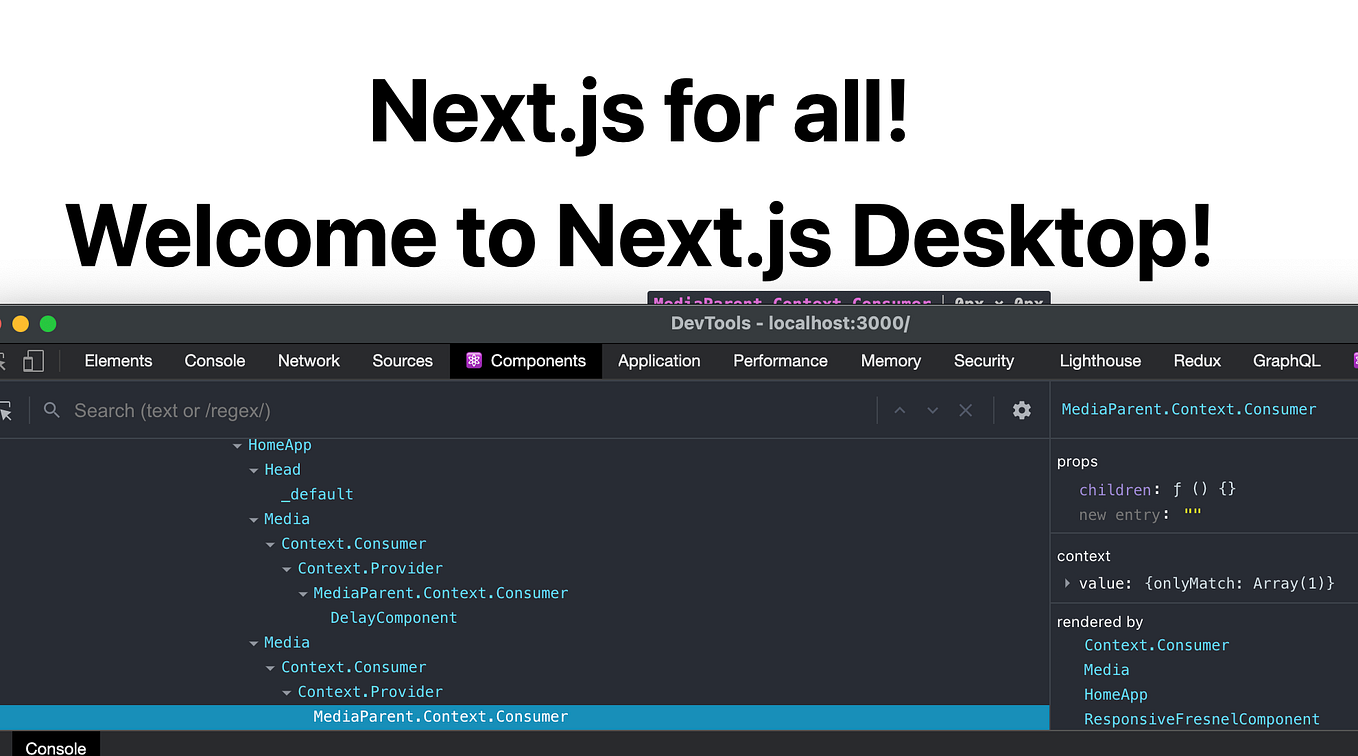The image size is (1358, 756).
Task: Go to next search result arrow
Action: pyautogui.click(x=933, y=410)
